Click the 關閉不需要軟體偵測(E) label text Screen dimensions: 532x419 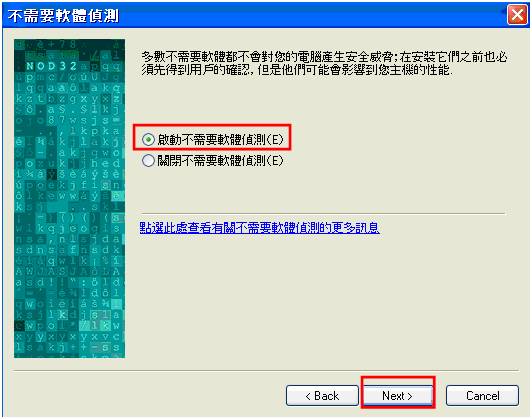220,160
